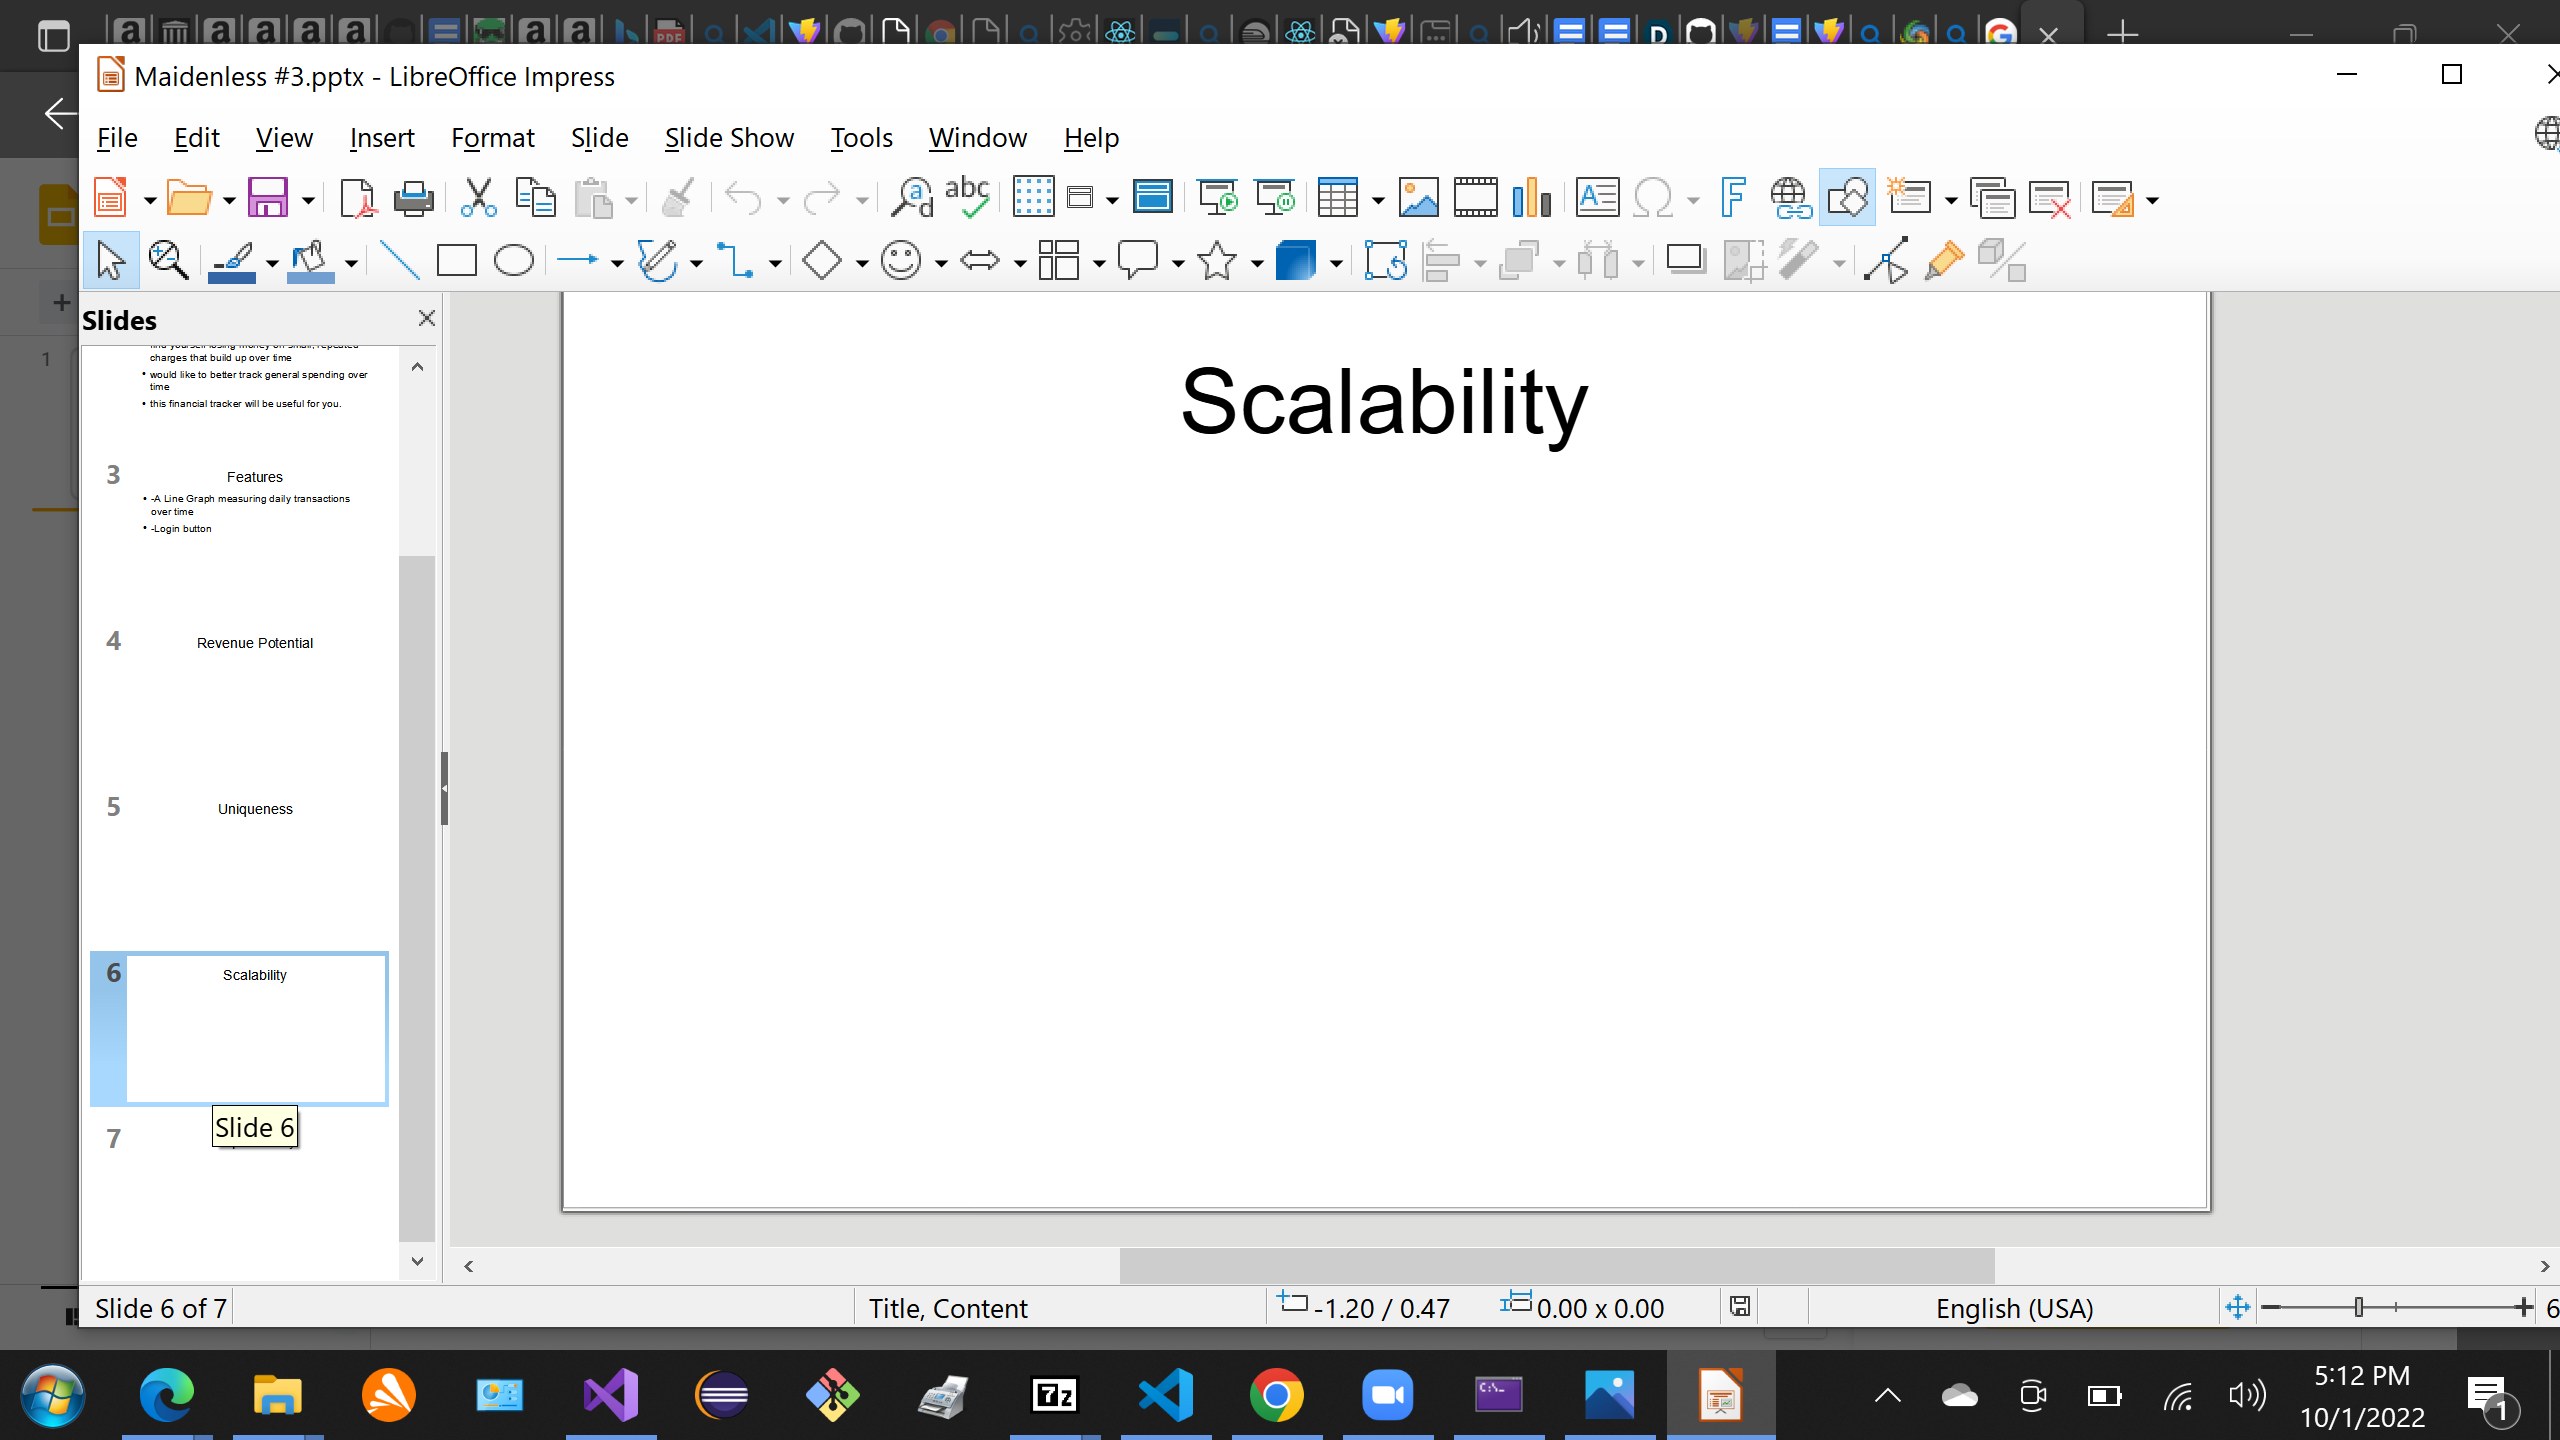The image size is (2560, 1440).
Task: Toggle the Shadow button
Action: coord(1686,261)
